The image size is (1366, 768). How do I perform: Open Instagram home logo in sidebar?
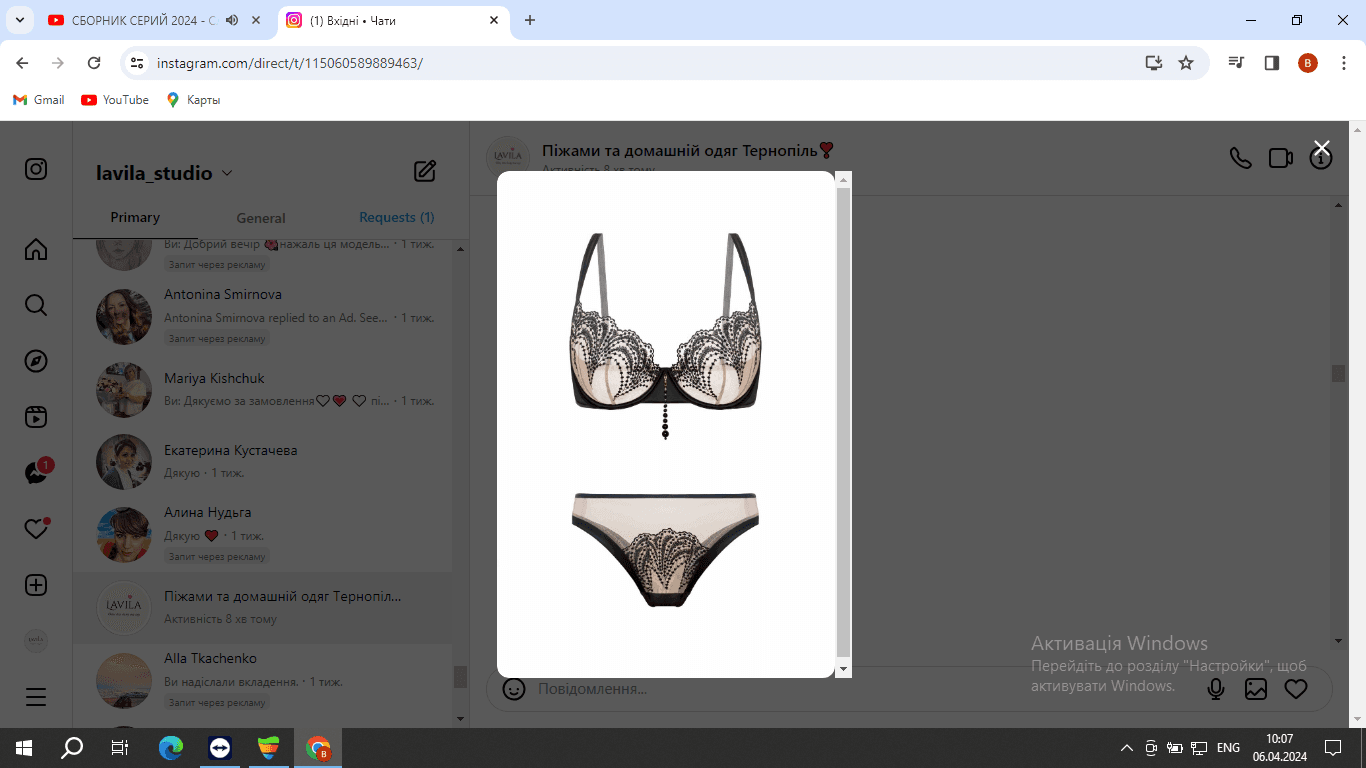pyautogui.click(x=36, y=169)
